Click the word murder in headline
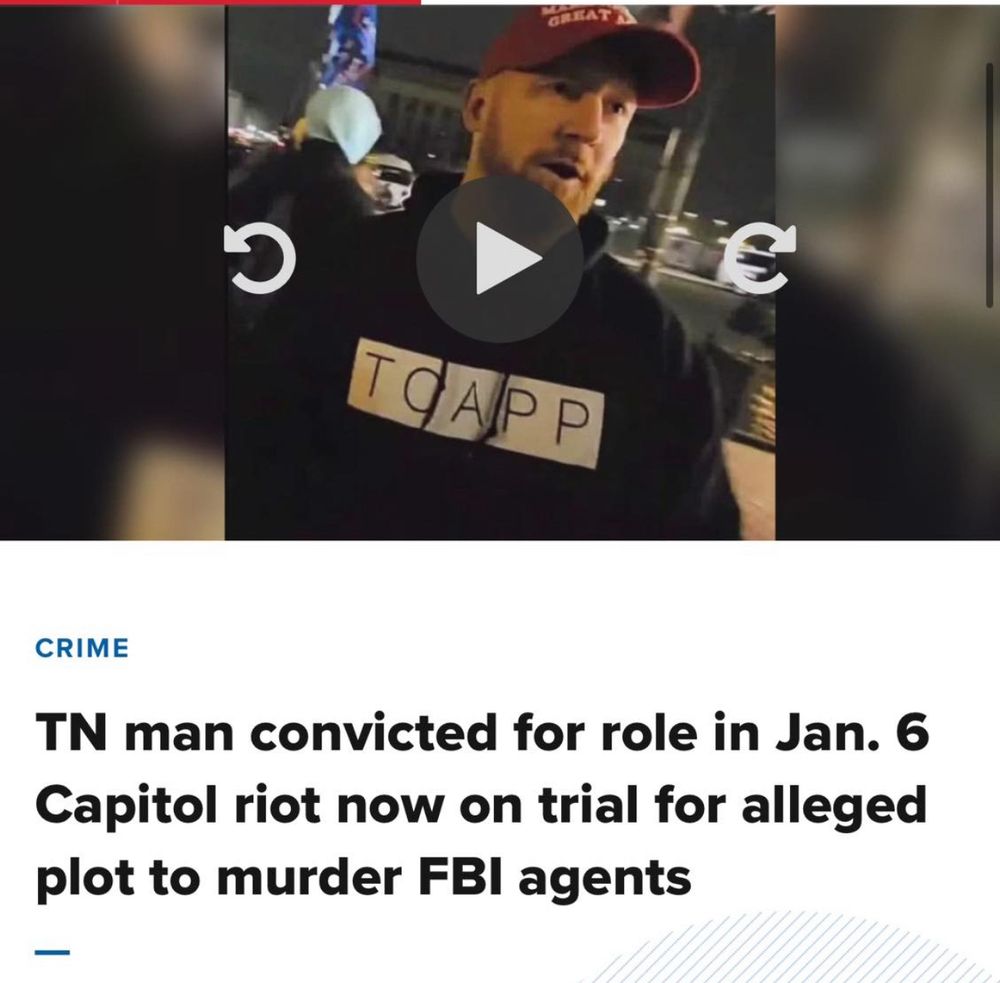 coord(309,878)
